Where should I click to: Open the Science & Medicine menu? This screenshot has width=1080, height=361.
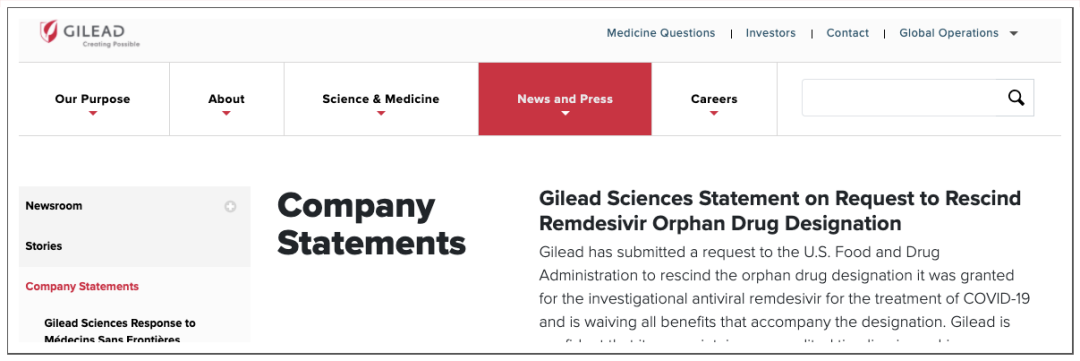point(381,99)
